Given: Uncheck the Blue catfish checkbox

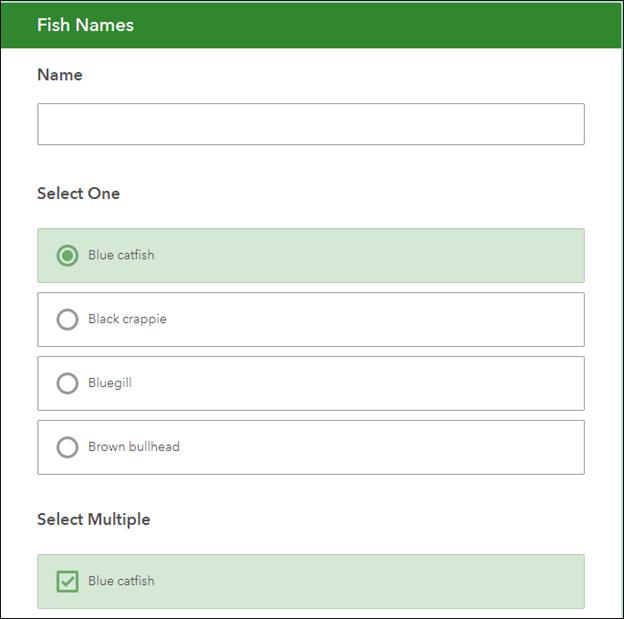Looking at the screenshot, I should (67, 581).
